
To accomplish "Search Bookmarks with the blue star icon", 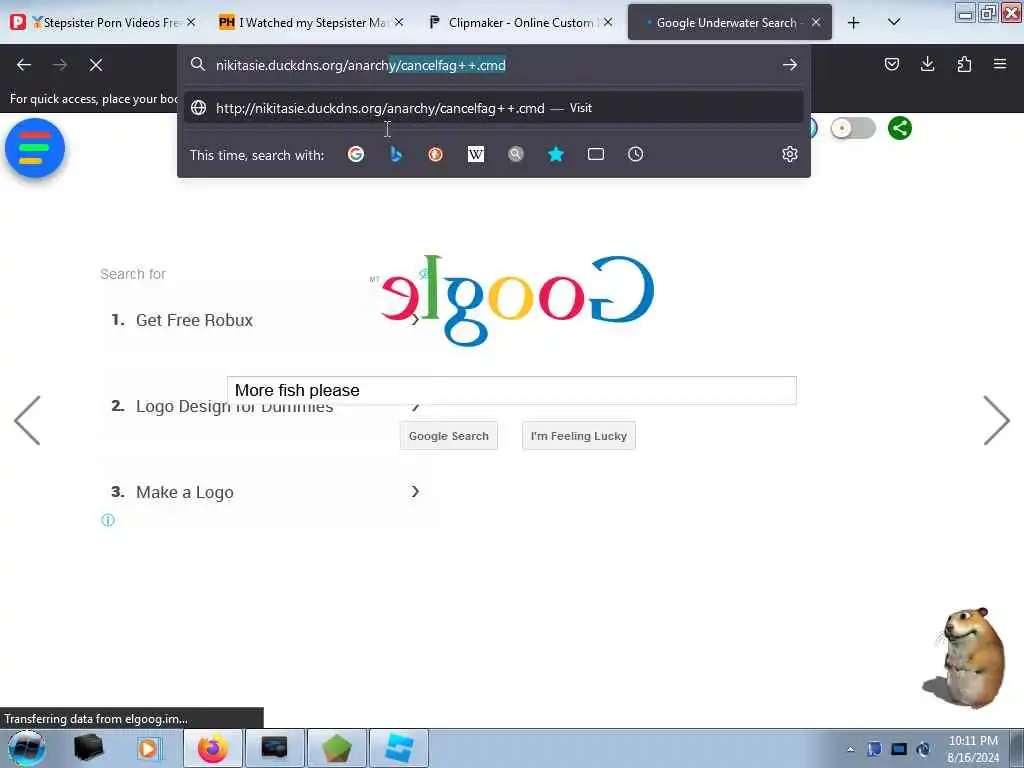I will (556, 154).
